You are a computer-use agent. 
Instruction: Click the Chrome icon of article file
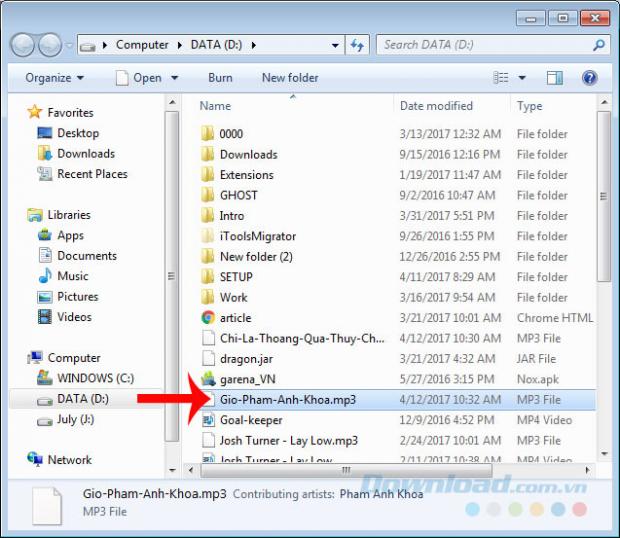click(208, 318)
